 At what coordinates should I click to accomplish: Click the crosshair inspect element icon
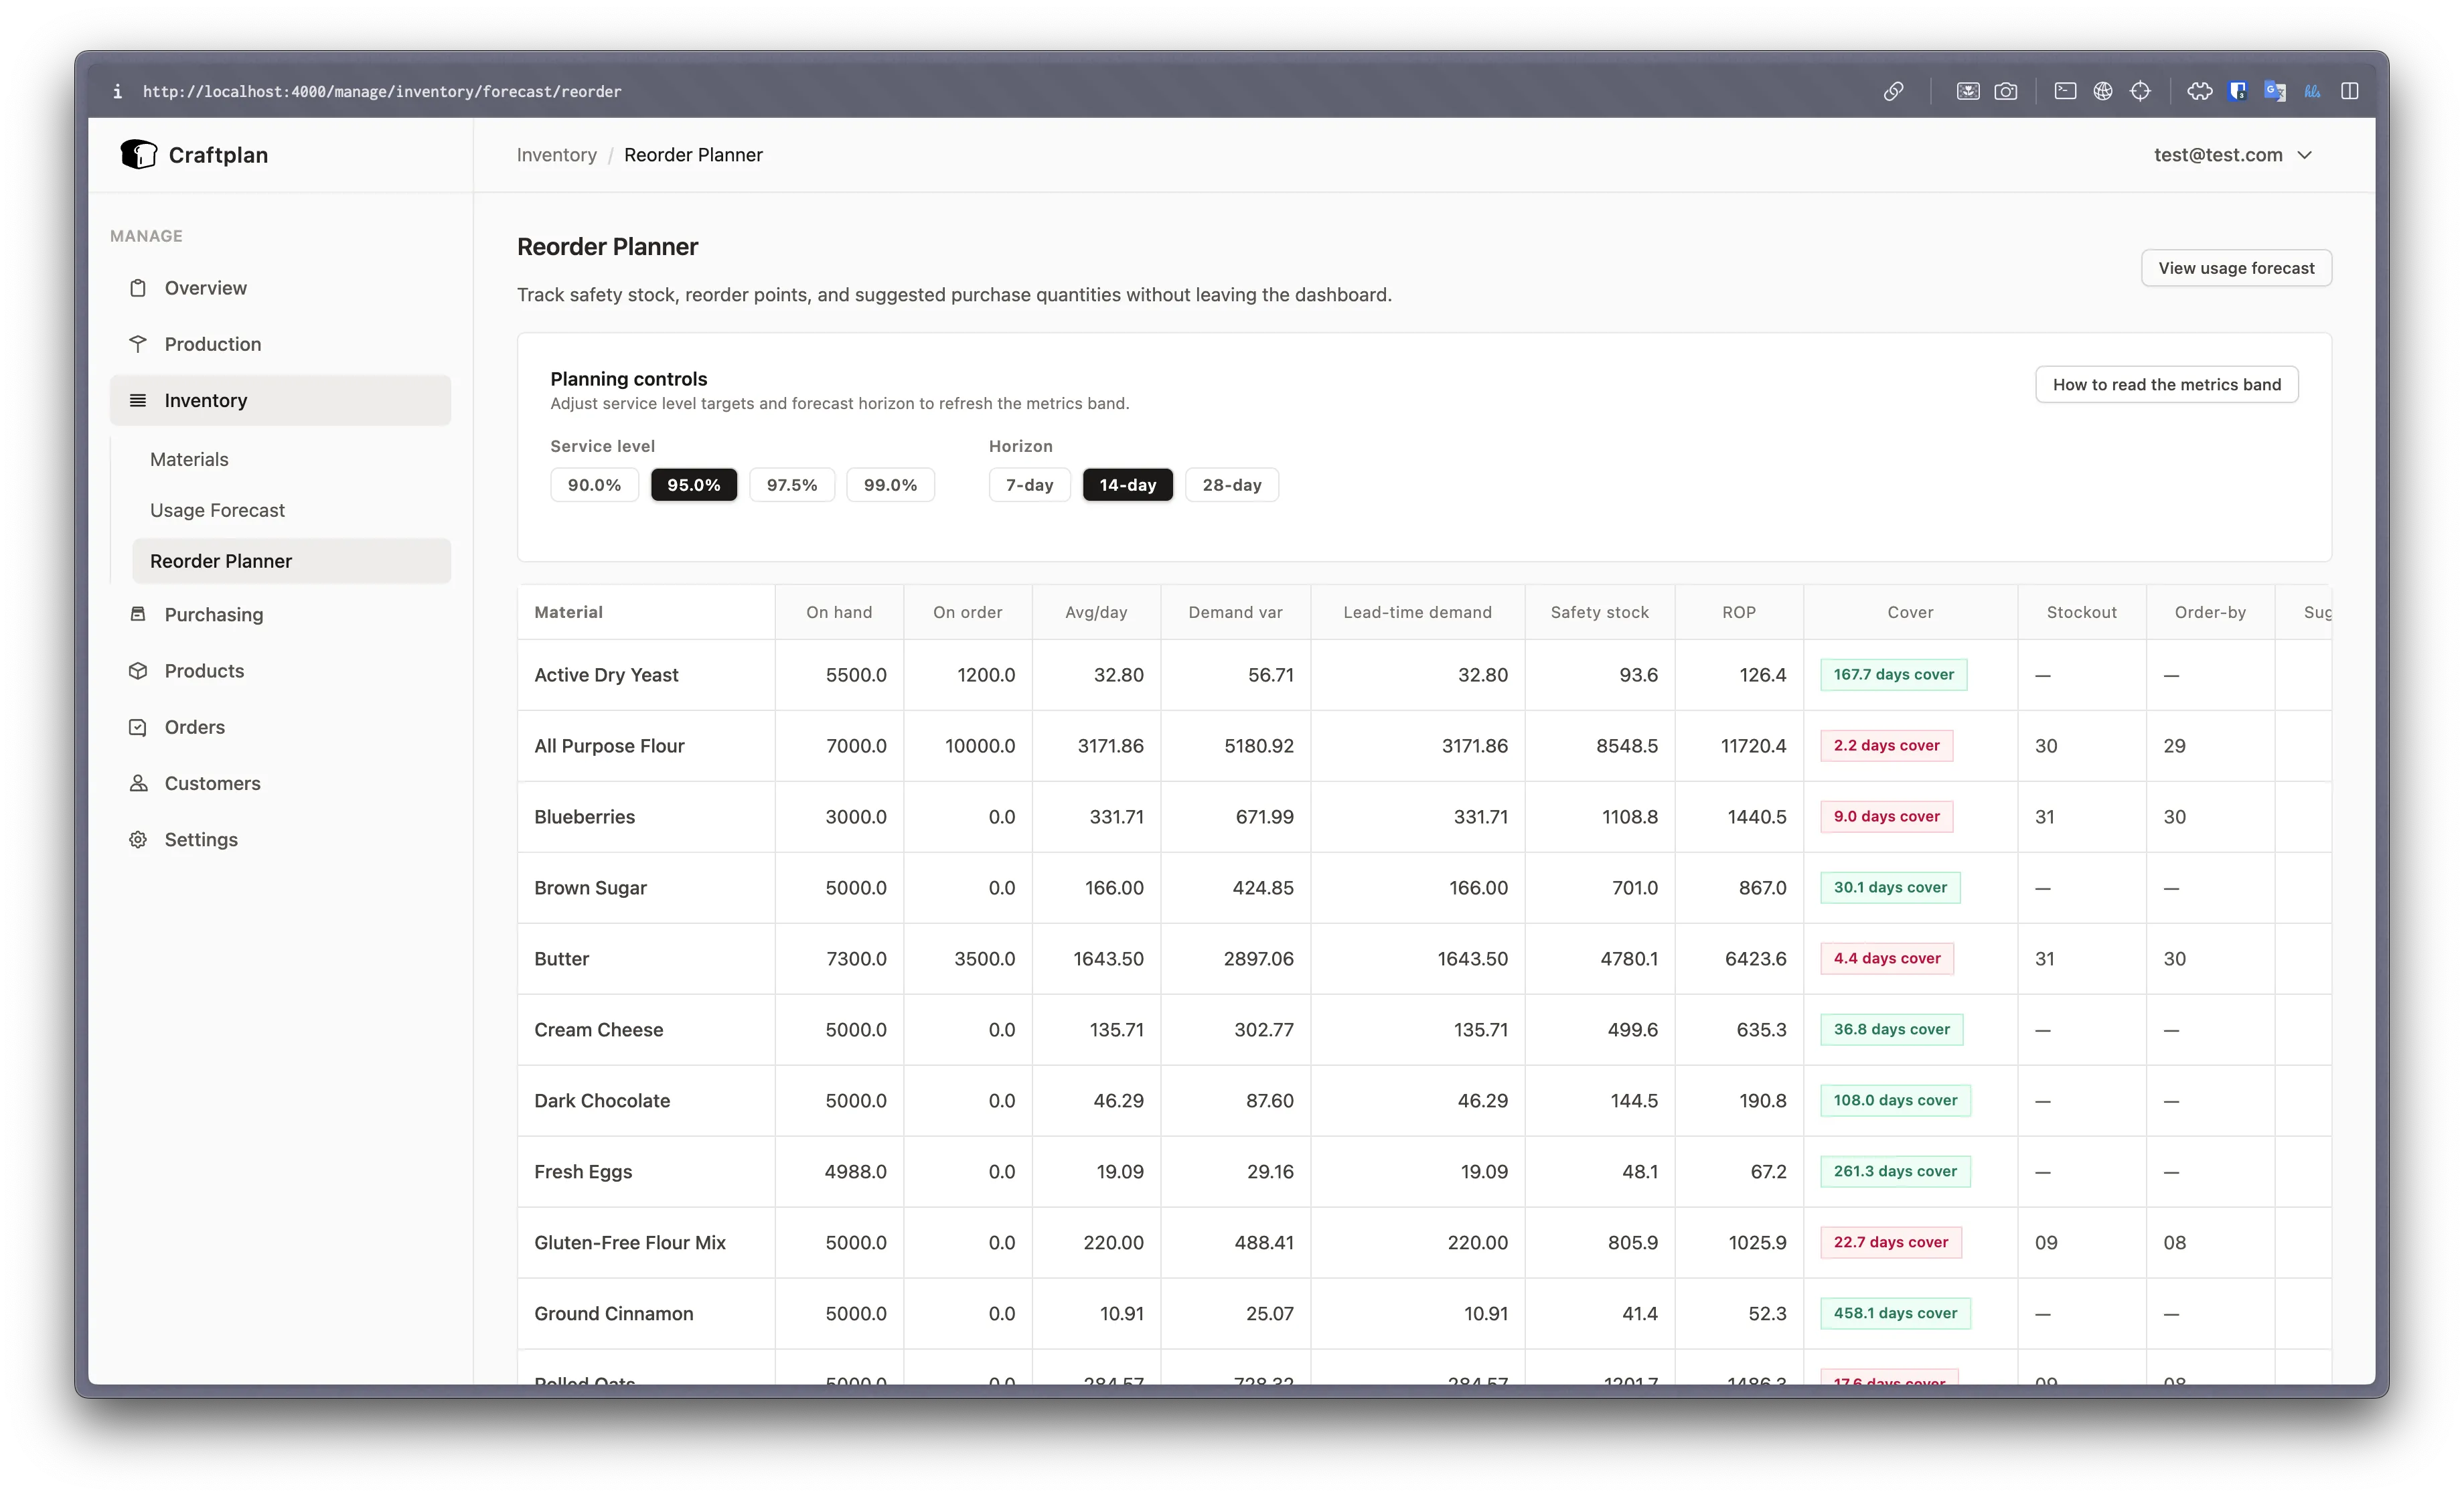[2140, 91]
